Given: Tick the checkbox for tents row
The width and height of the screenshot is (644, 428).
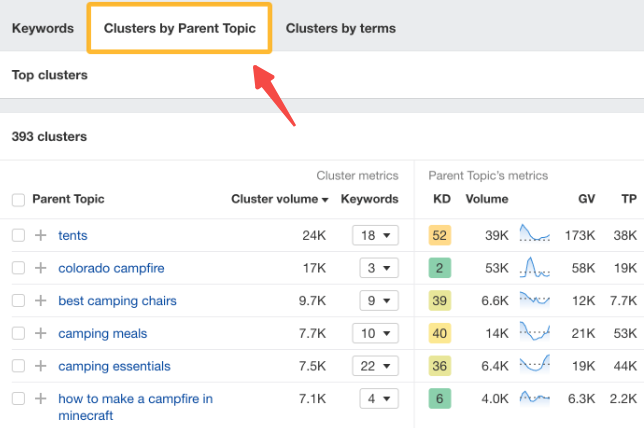Looking at the screenshot, I should 18,236.
